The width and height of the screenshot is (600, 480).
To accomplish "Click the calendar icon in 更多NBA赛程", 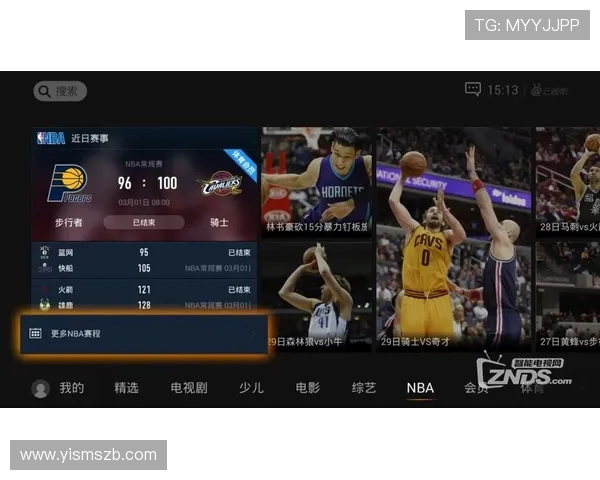I will click(35, 333).
